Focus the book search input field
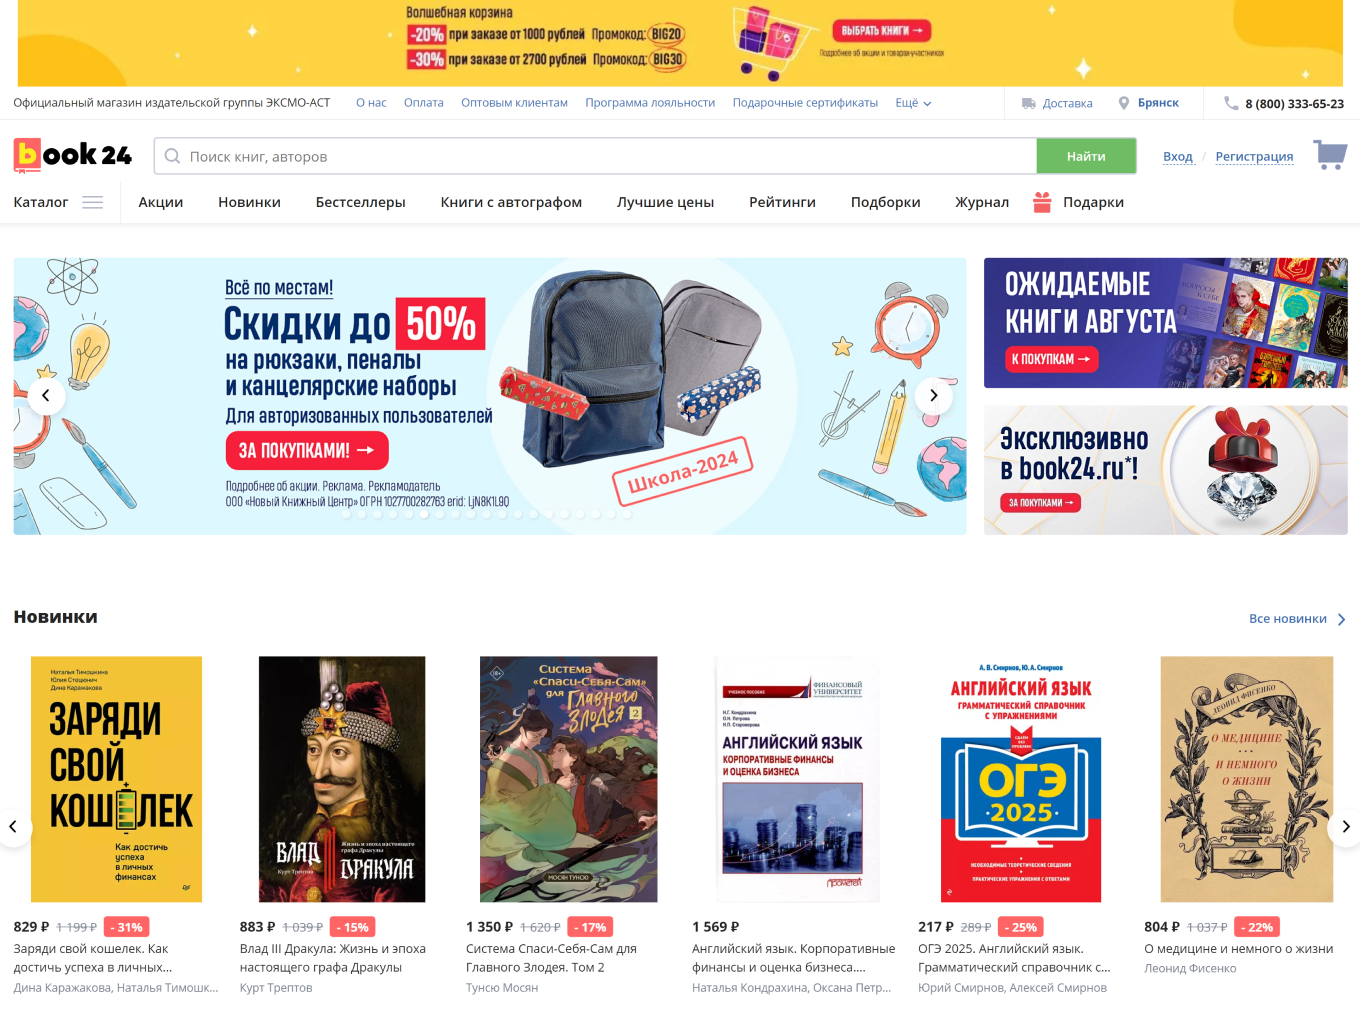The image size is (1360, 1026). click(x=595, y=156)
